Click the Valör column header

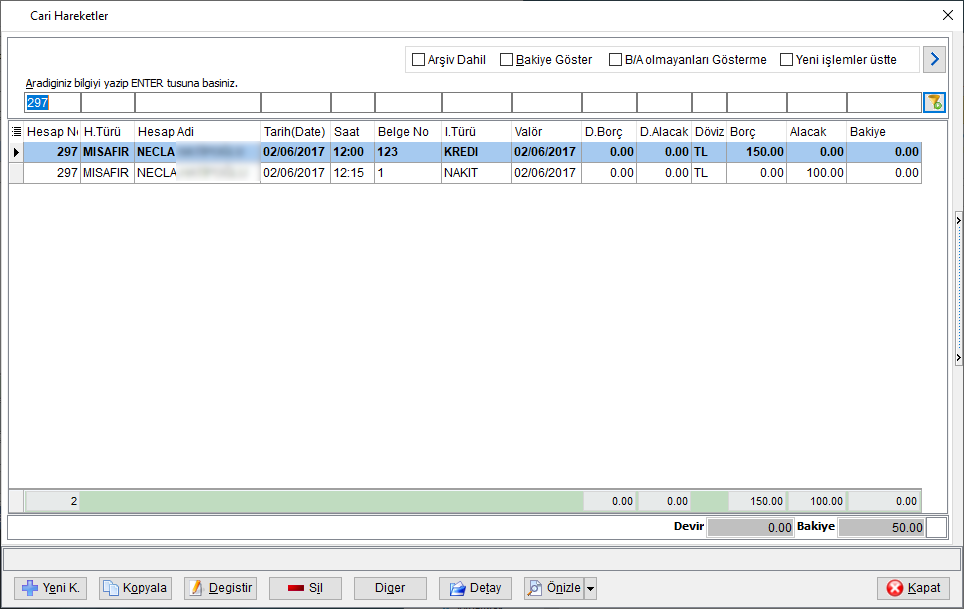pyautogui.click(x=547, y=132)
